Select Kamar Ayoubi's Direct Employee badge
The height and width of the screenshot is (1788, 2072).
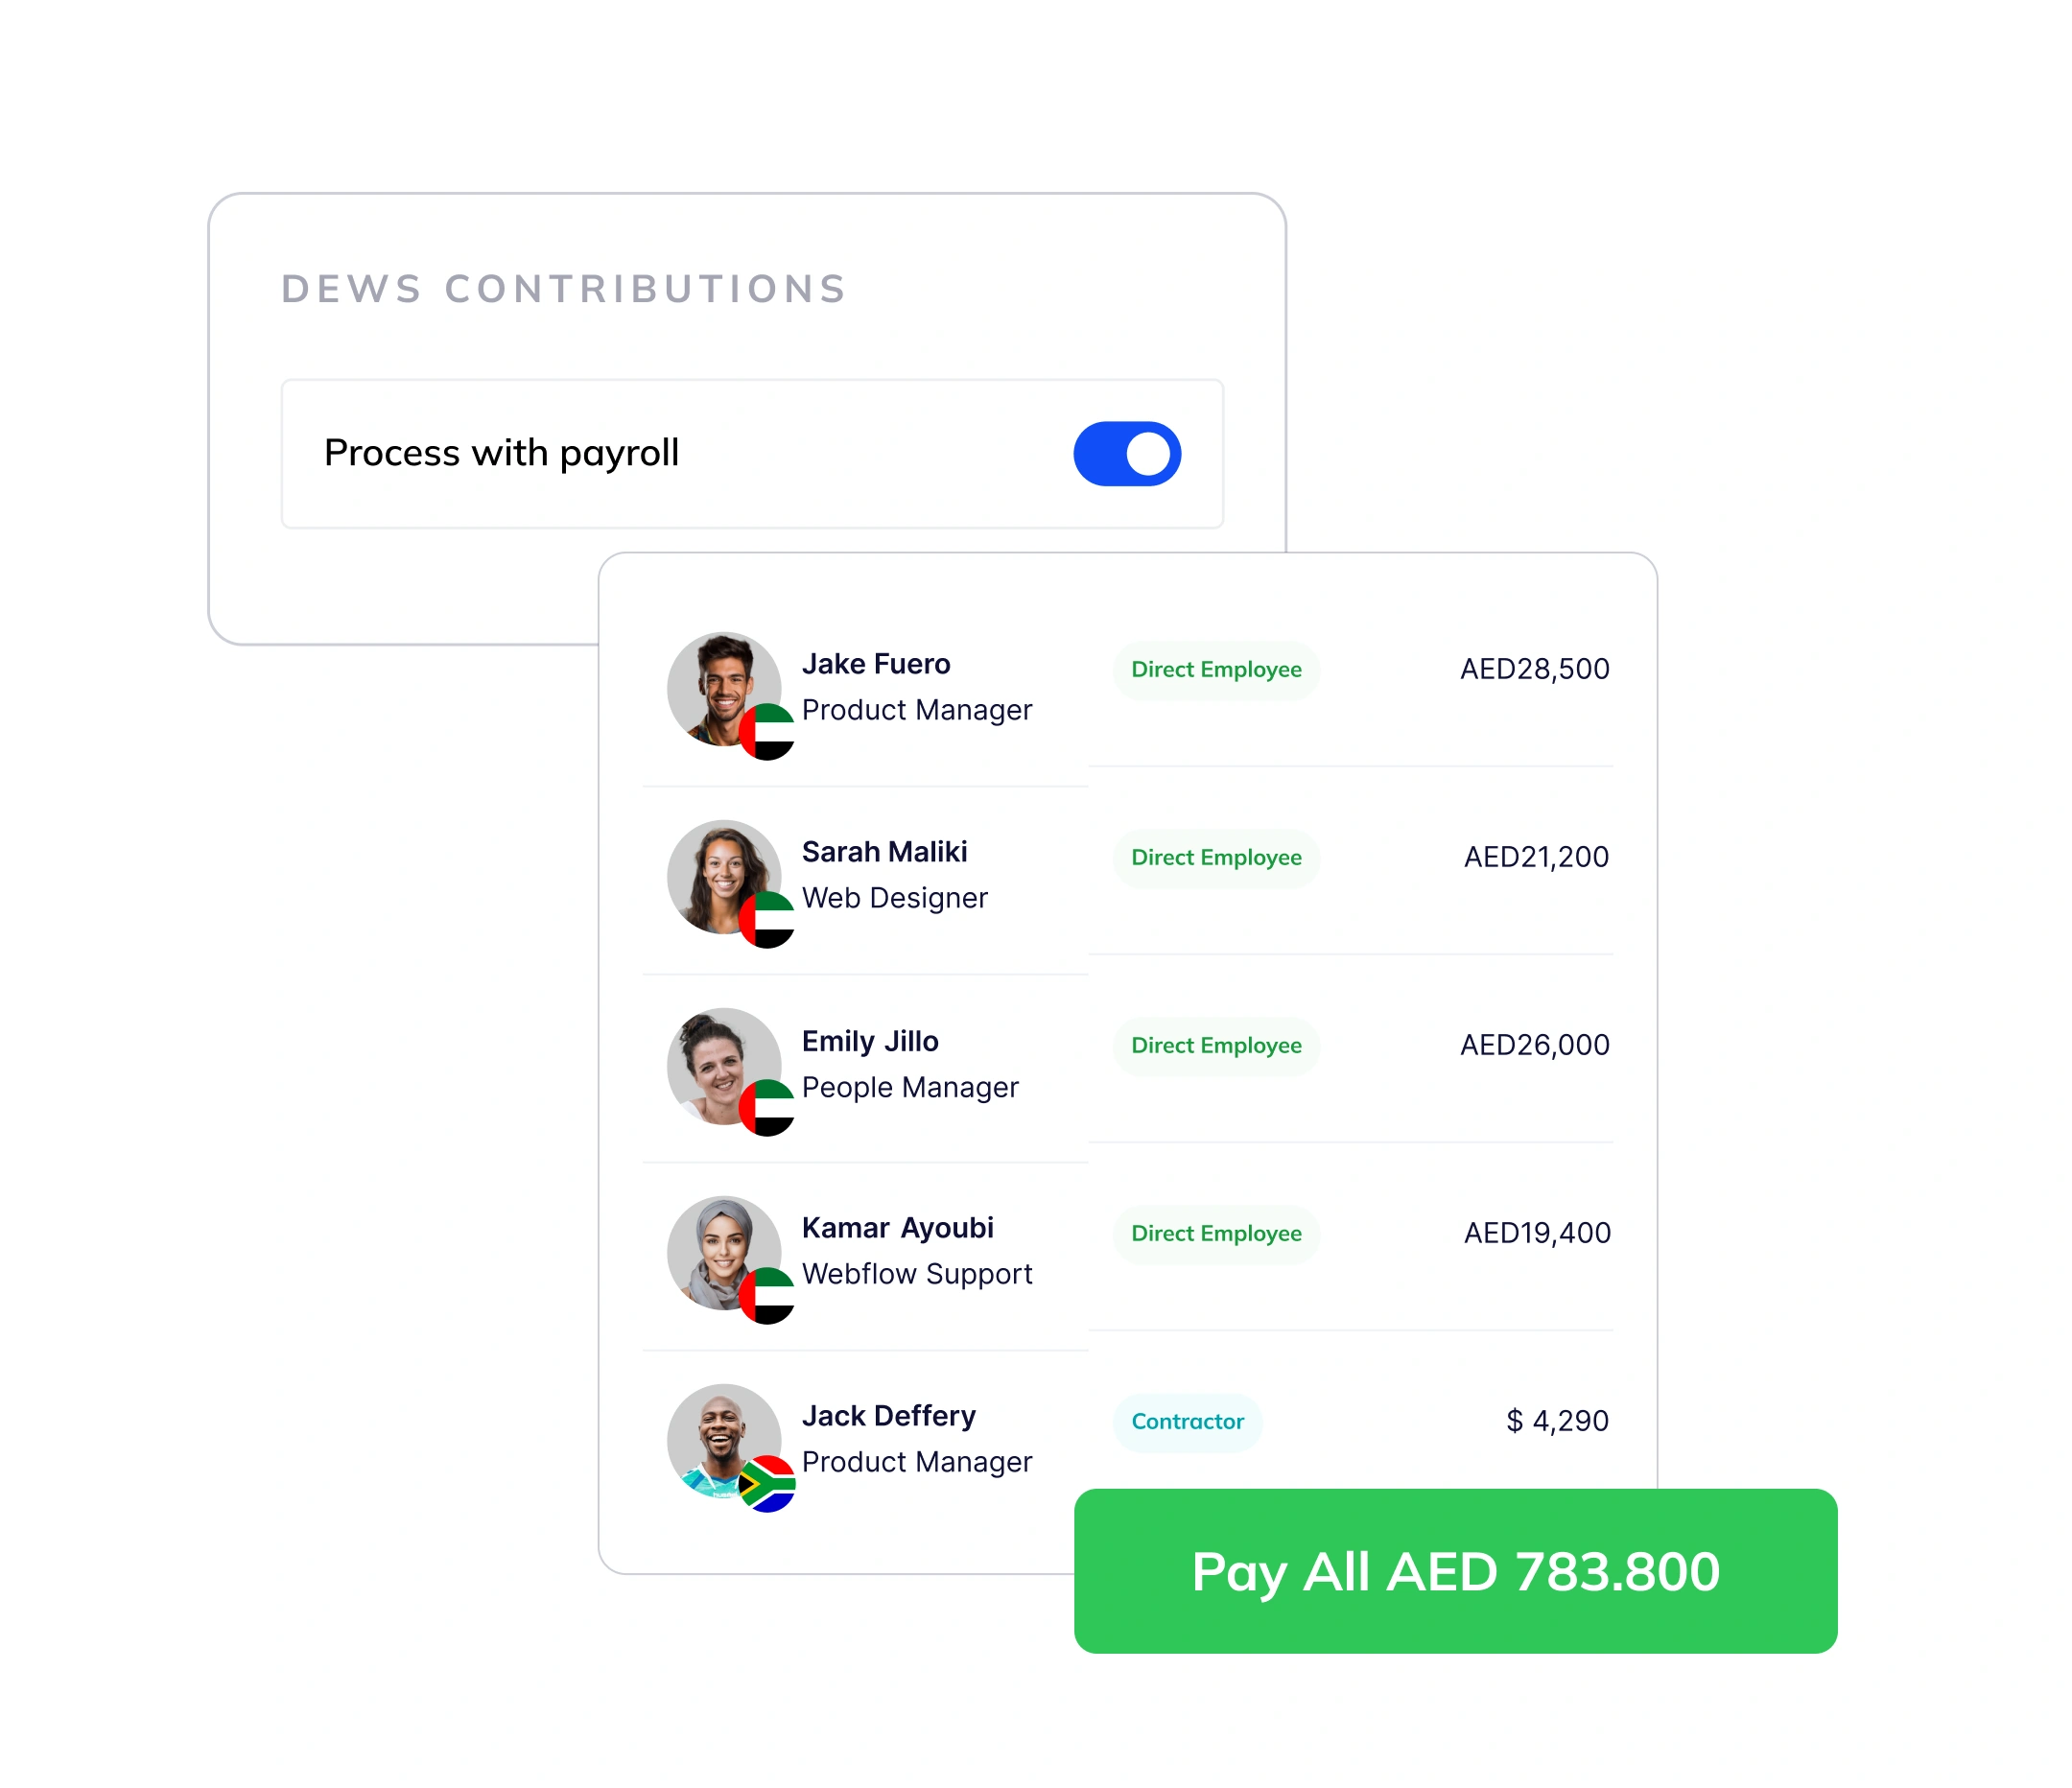[1216, 1233]
